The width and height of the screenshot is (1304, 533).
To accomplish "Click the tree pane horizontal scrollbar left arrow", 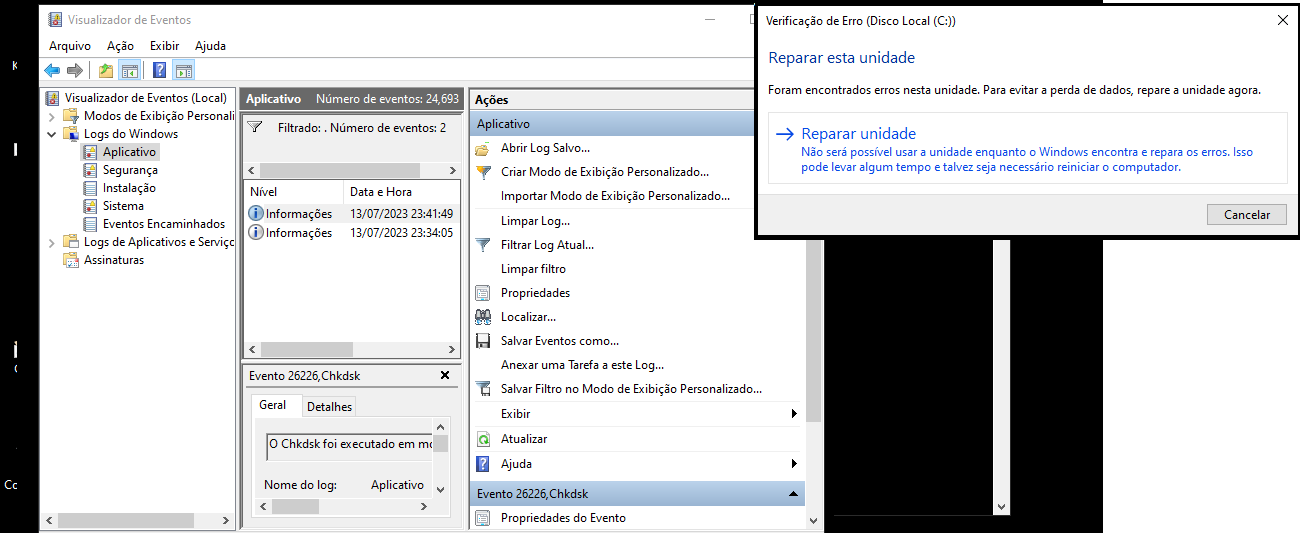I will click(48, 521).
